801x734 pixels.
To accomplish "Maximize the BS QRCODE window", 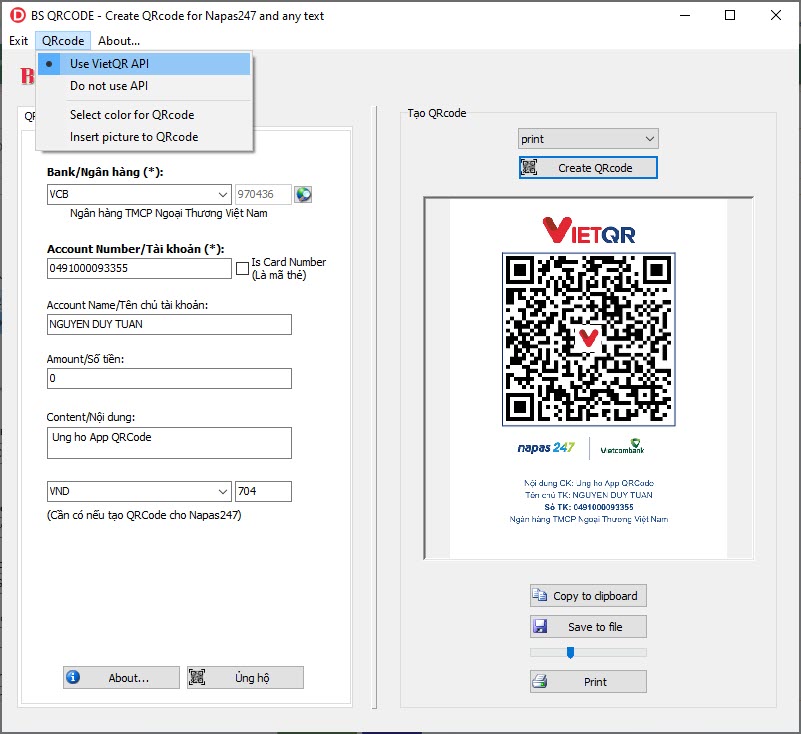I will (730, 15).
